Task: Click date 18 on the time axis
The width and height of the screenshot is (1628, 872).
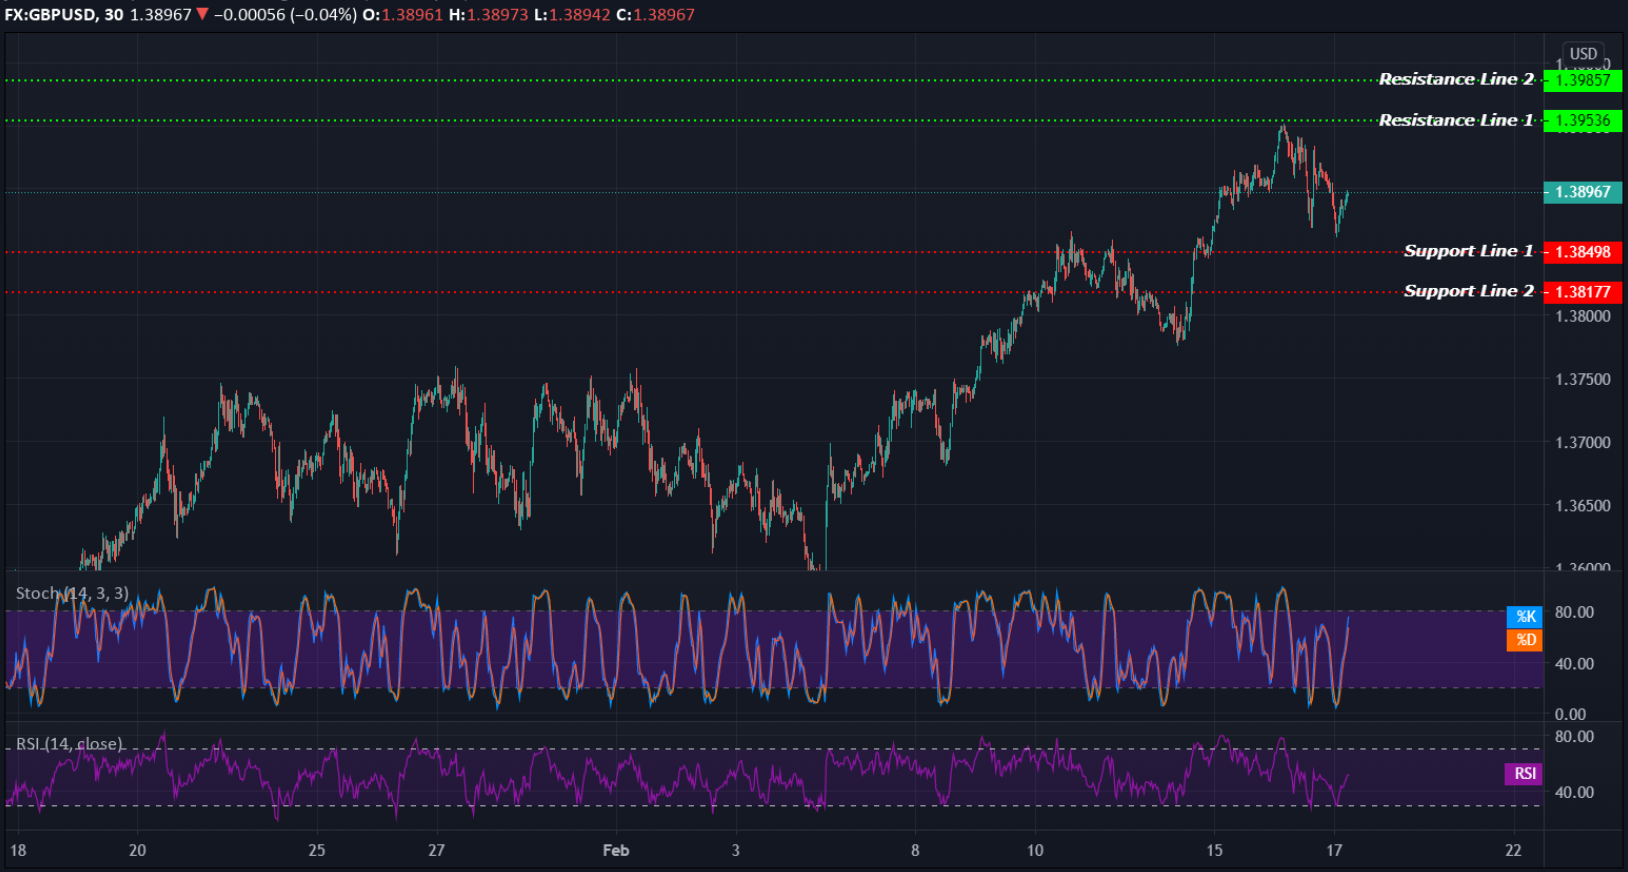Action: click(x=18, y=850)
